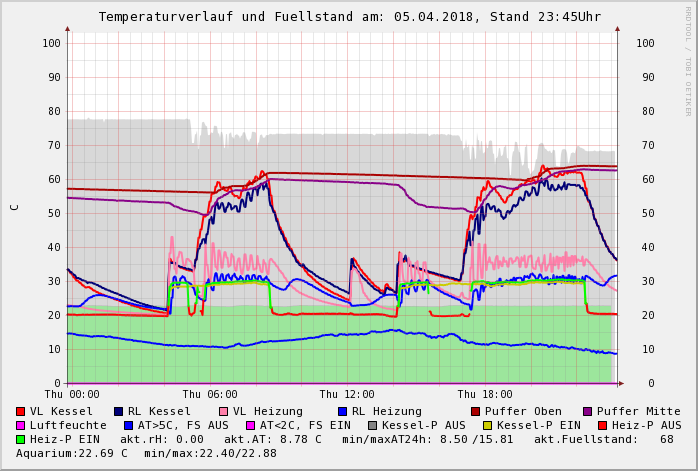
Task: Select the blue RL Heizung legend swatch
Action: pos(342,411)
